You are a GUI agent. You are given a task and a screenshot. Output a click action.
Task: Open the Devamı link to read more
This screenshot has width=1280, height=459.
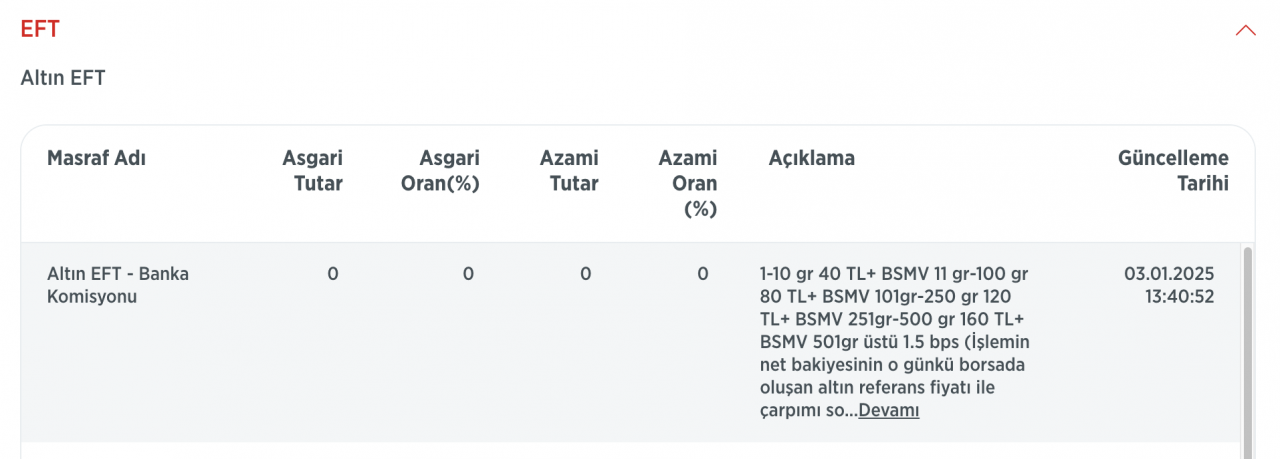pyautogui.click(x=889, y=411)
